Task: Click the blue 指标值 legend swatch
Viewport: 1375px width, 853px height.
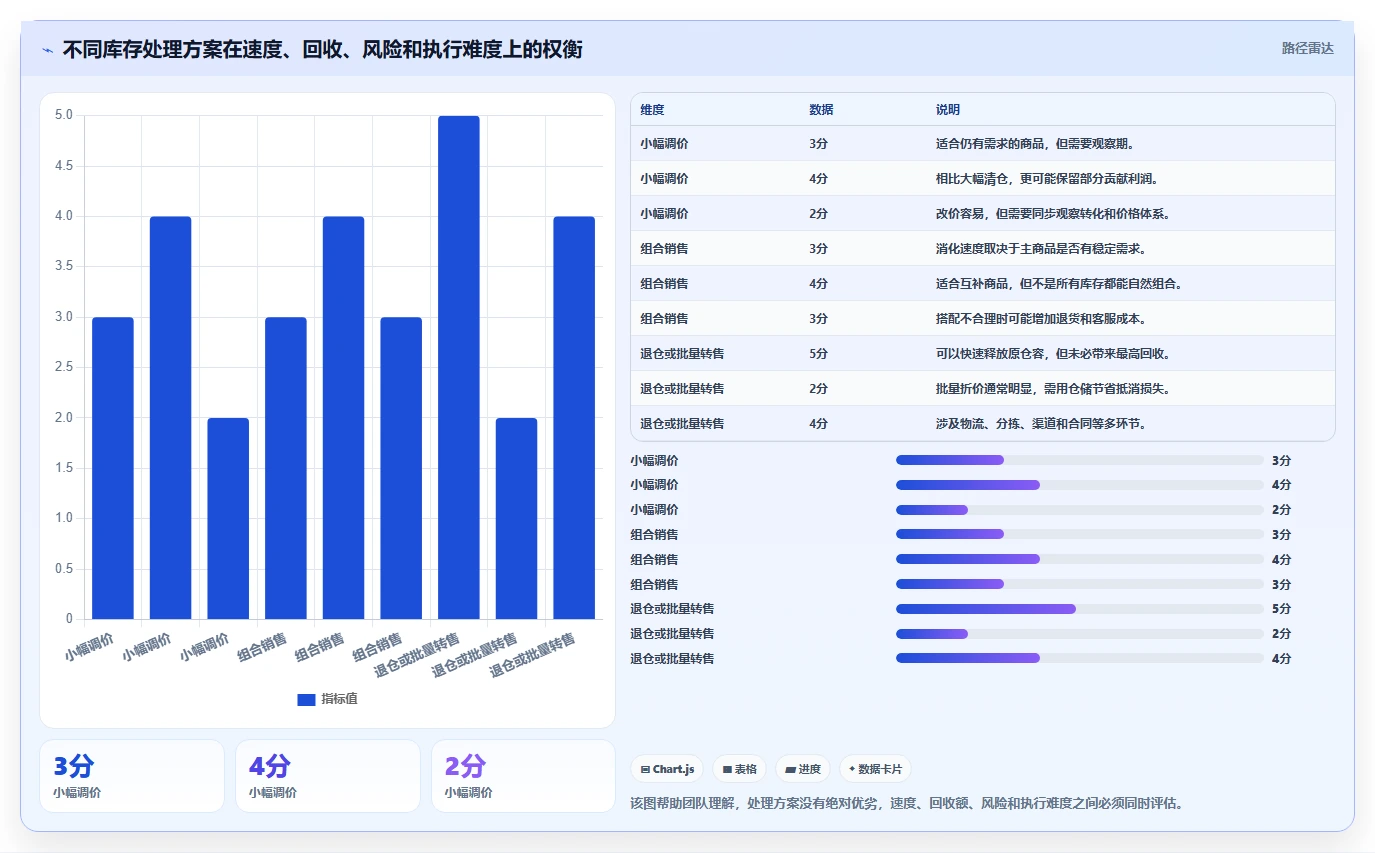Action: 306,700
